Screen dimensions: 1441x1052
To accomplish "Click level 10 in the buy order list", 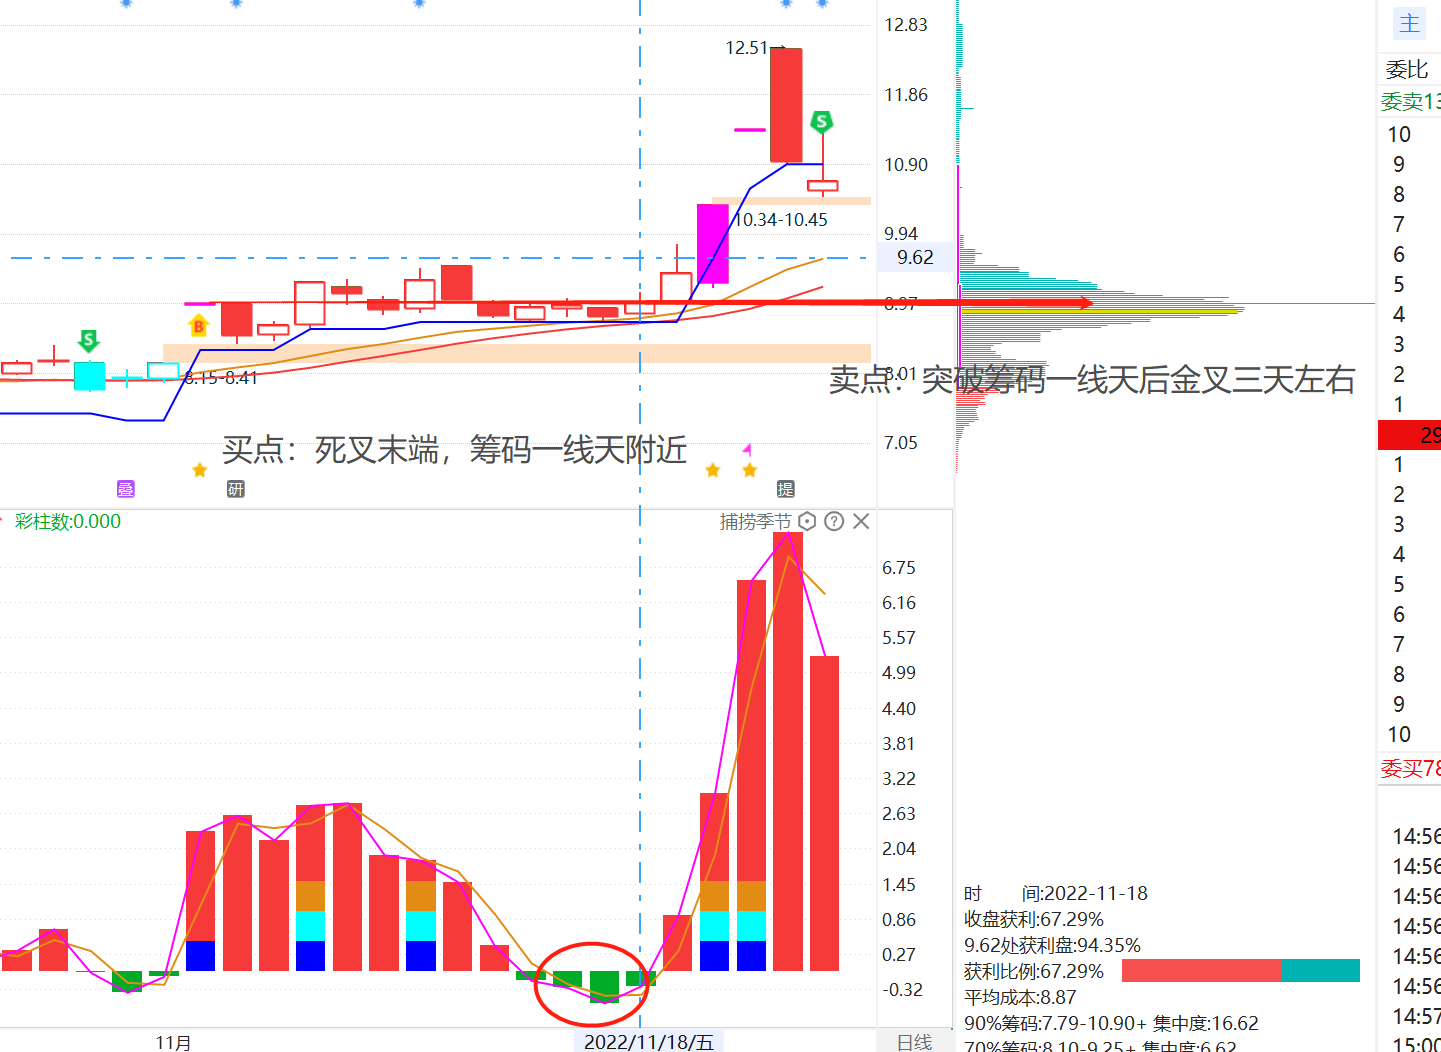I will [x=1399, y=734].
